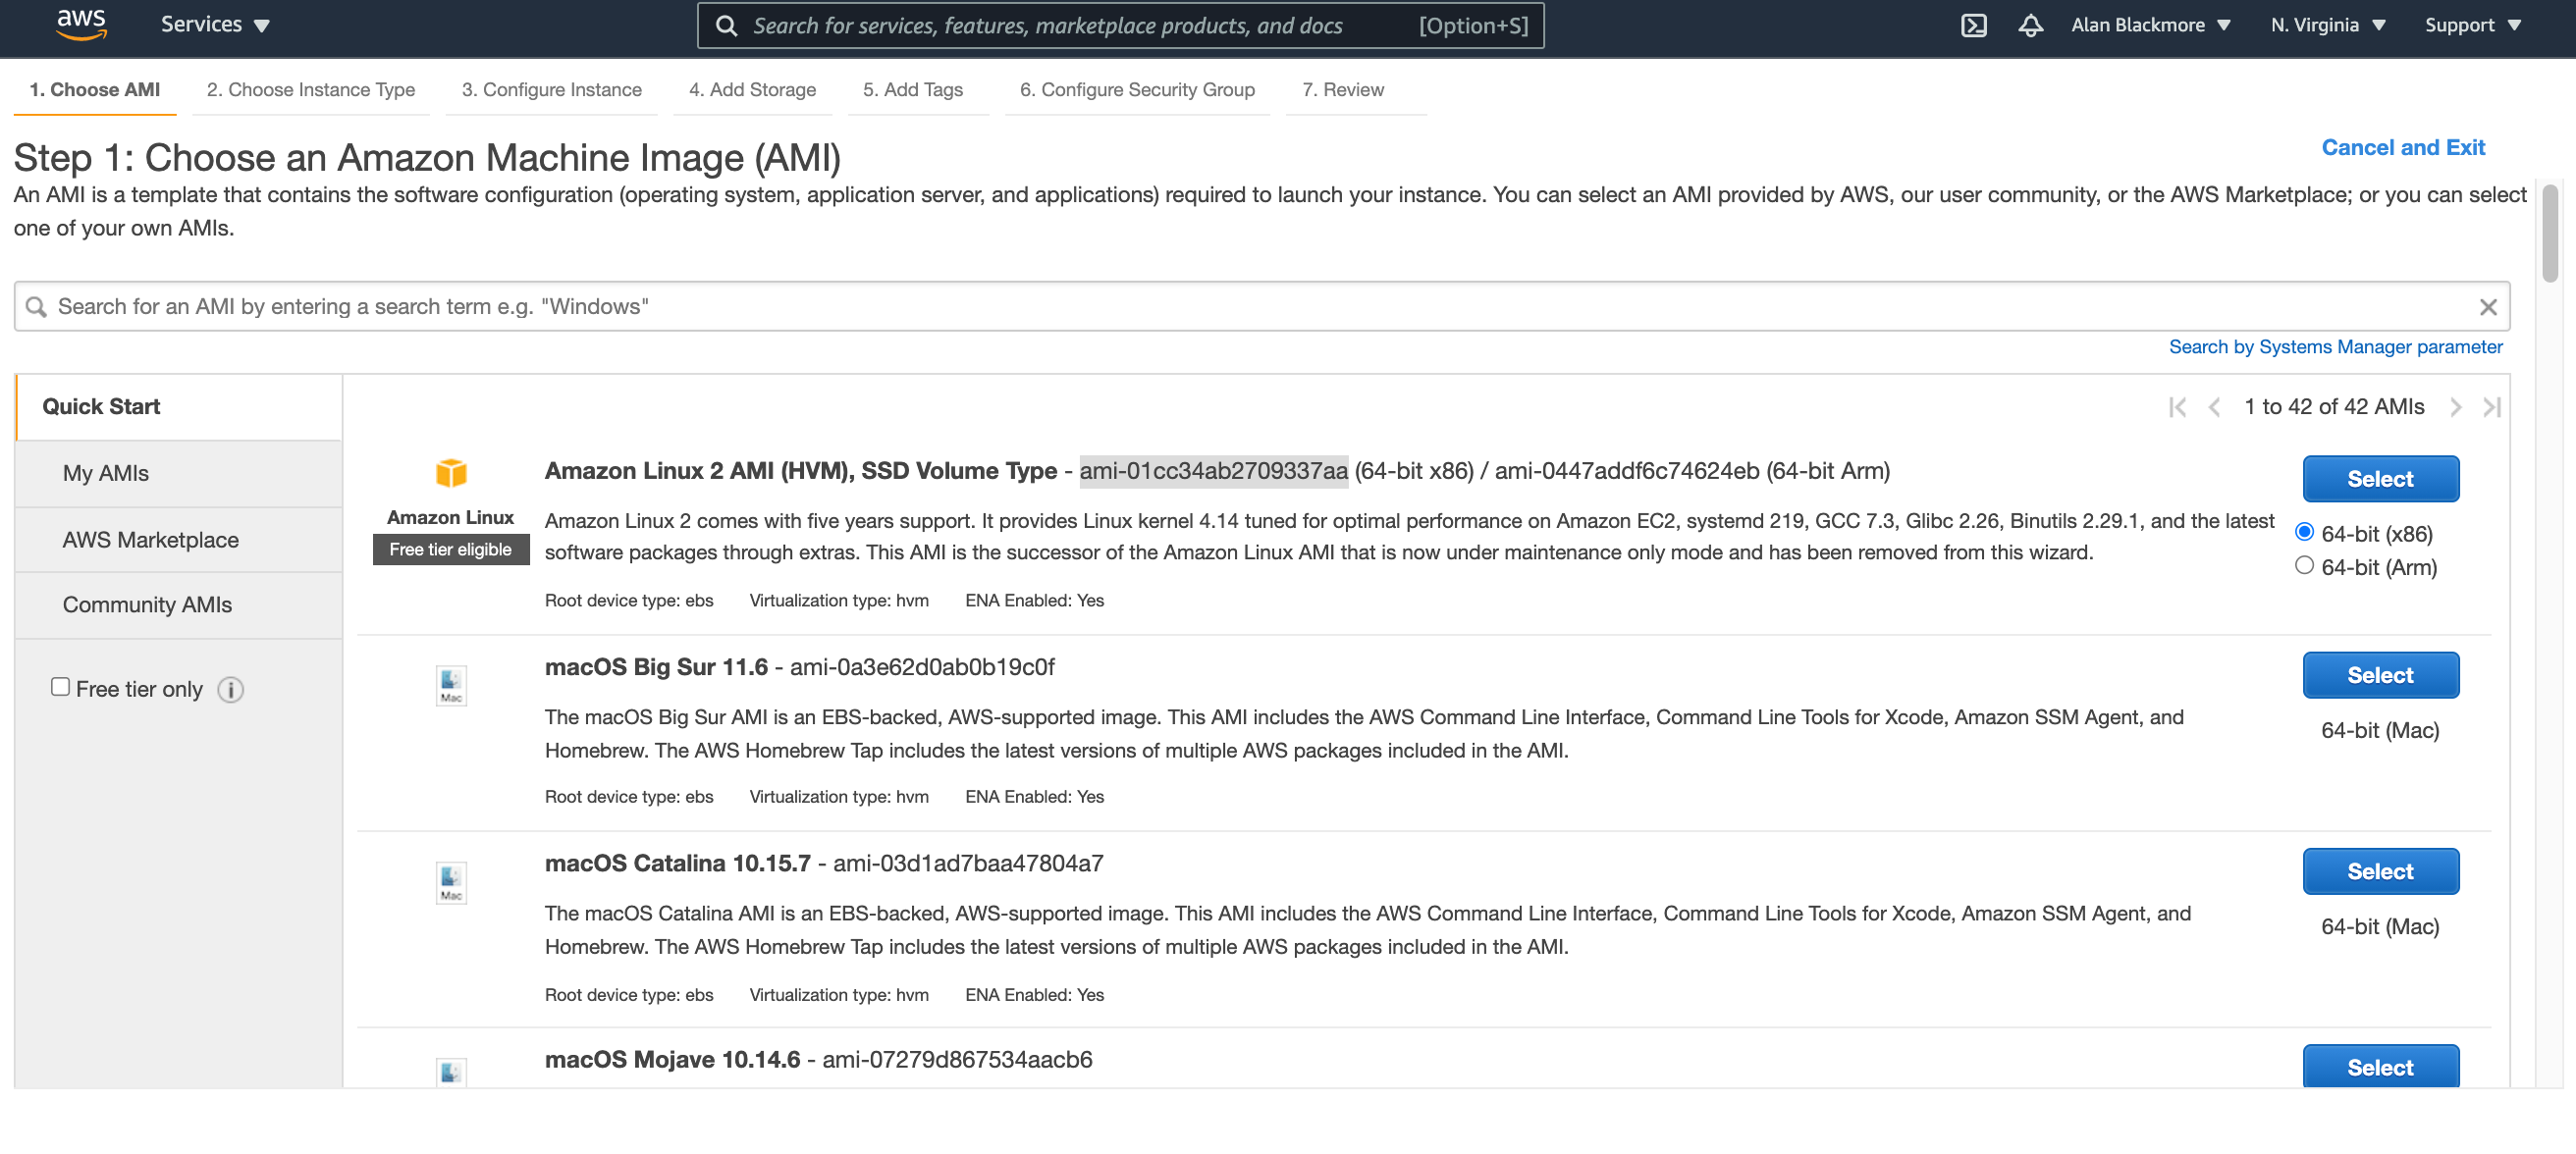Click the 64-bit (Mac) label for Big Sur
2576x1154 pixels.
(x=2380, y=730)
